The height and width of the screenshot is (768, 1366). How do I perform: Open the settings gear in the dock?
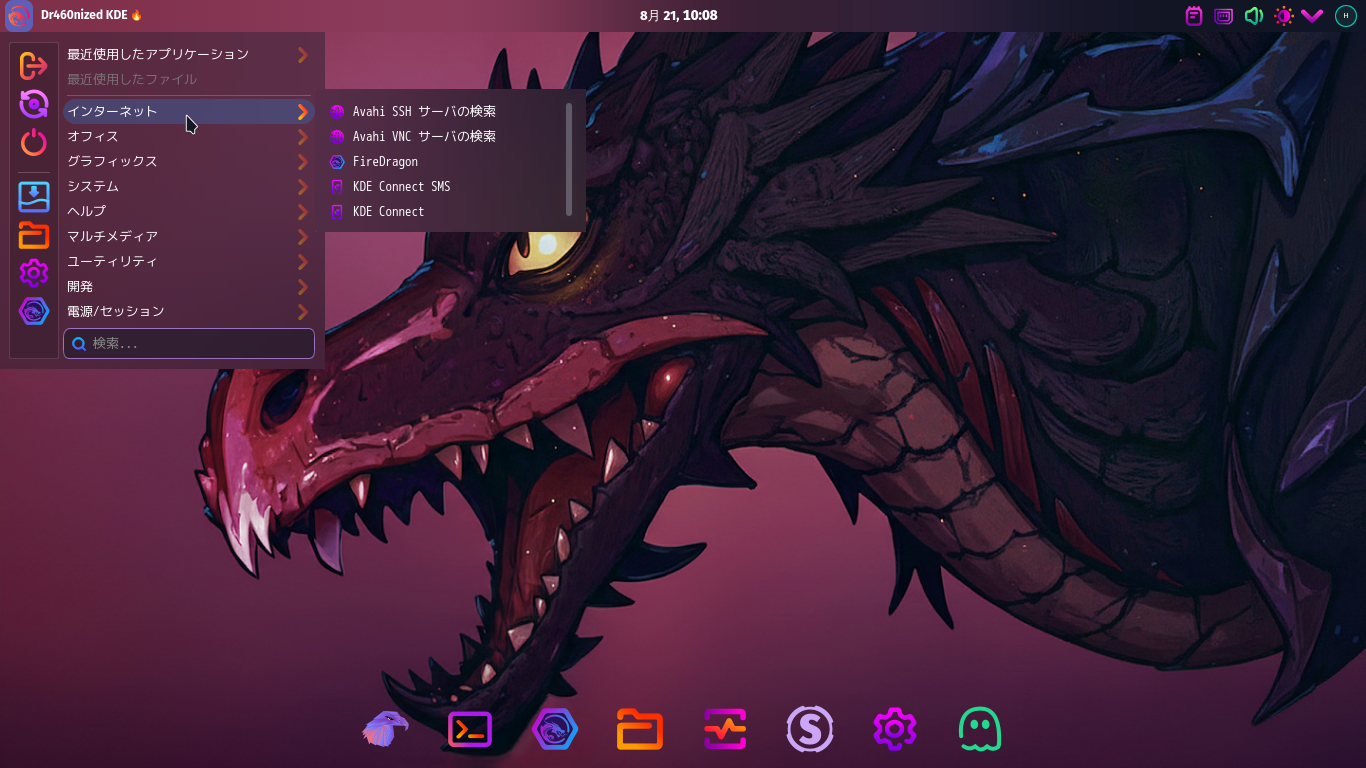[895, 729]
